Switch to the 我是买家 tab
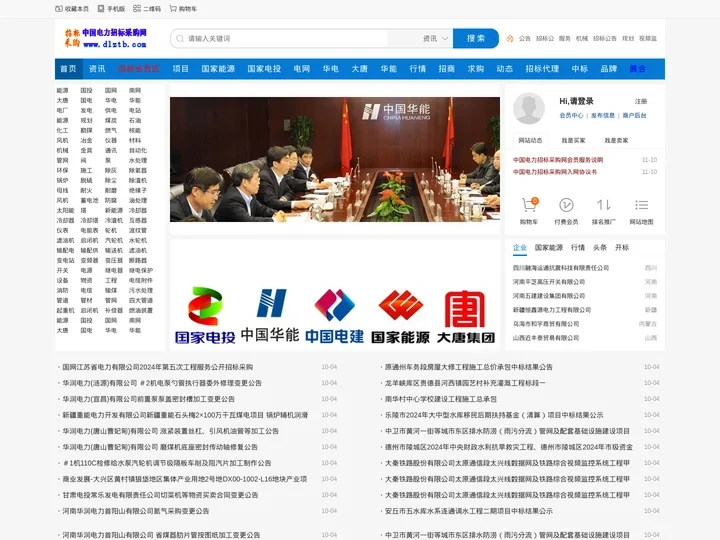The image size is (720, 540). coord(573,141)
